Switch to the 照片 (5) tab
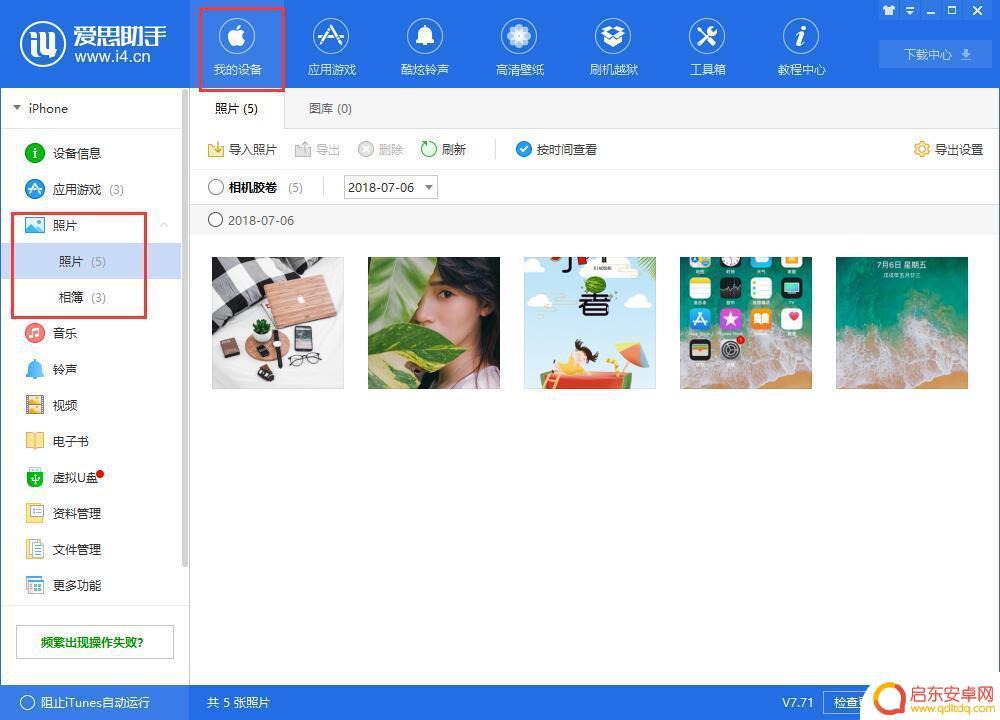Image resolution: width=1000 pixels, height=720 pixels. pos(236,108)
